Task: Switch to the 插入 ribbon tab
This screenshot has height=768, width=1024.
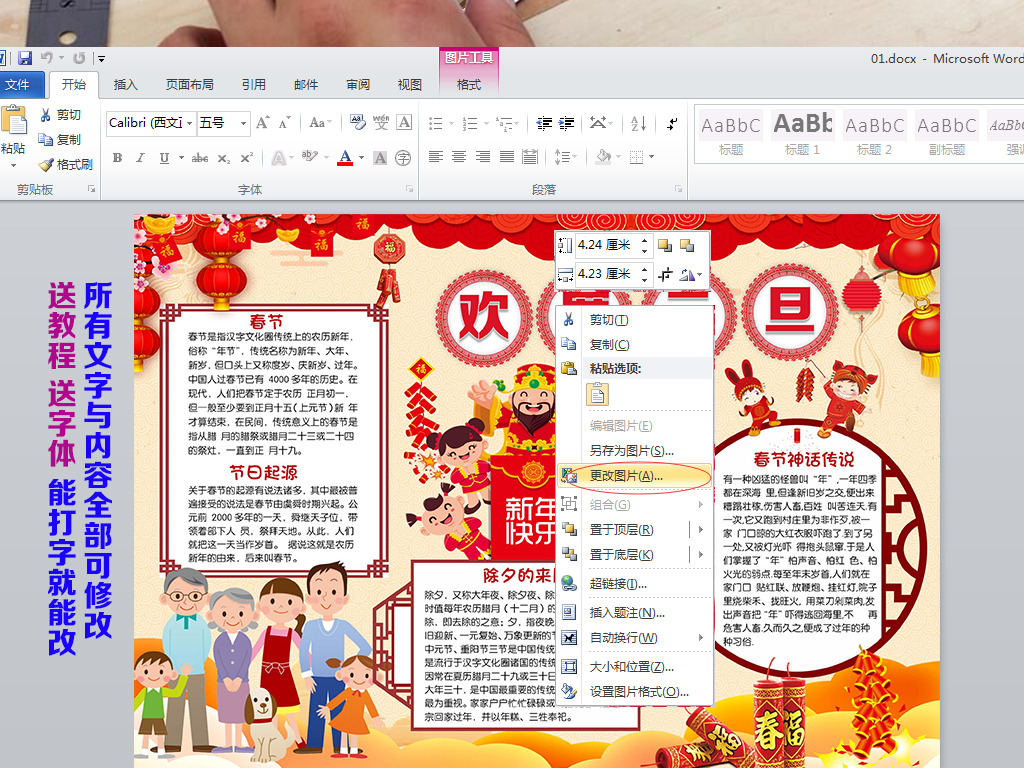Action: pos(124,84)
